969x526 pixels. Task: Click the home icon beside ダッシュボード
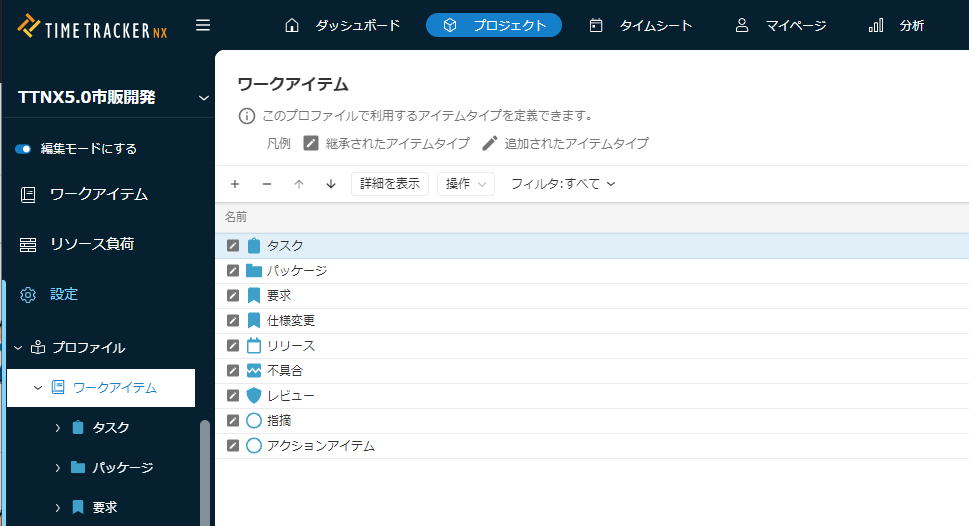(292, 25)
